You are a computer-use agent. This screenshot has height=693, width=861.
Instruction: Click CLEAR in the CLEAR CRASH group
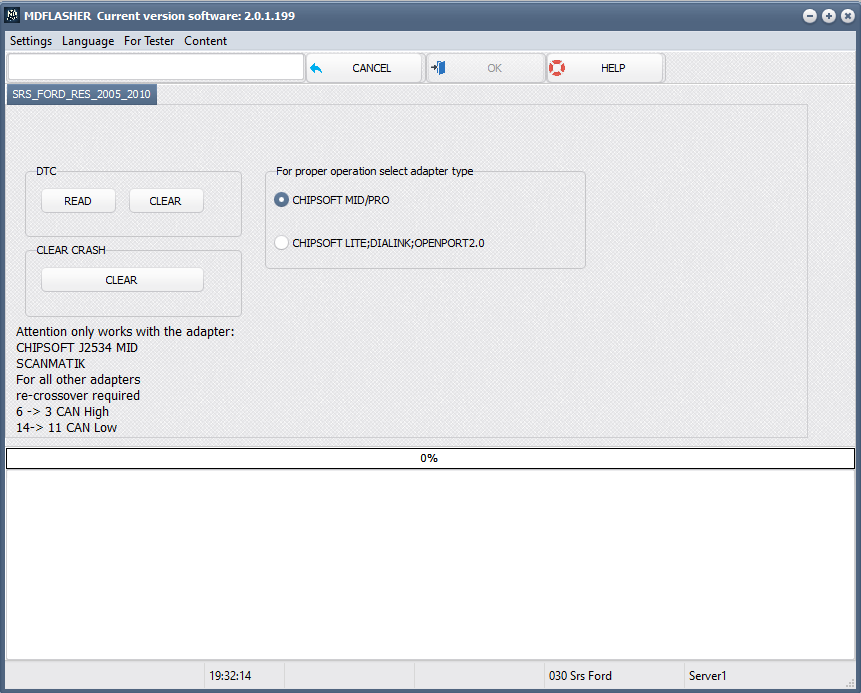[x=122, y=280]
